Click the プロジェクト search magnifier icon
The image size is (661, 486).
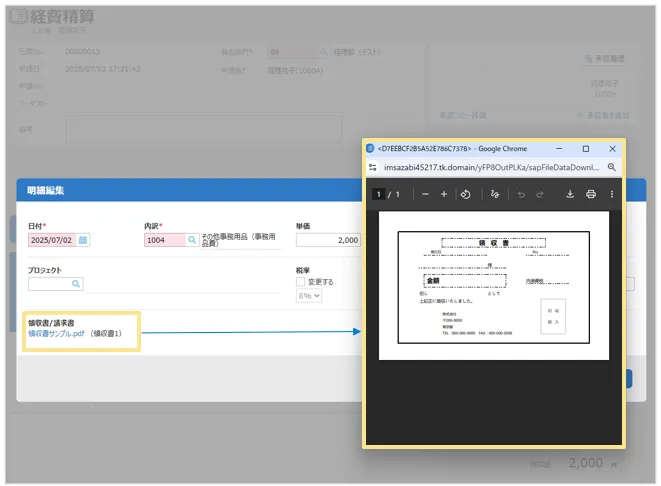click(x=76, y=284)
